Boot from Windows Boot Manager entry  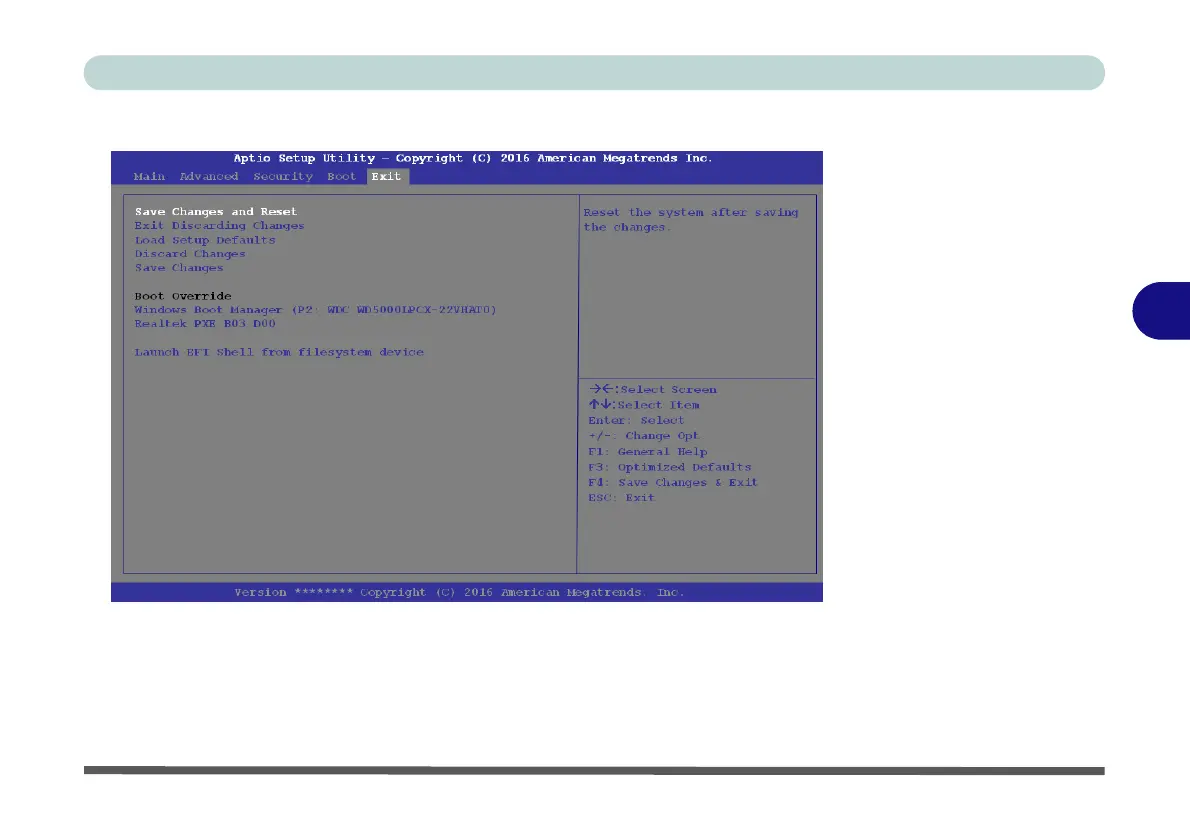(x=316, y=310)
